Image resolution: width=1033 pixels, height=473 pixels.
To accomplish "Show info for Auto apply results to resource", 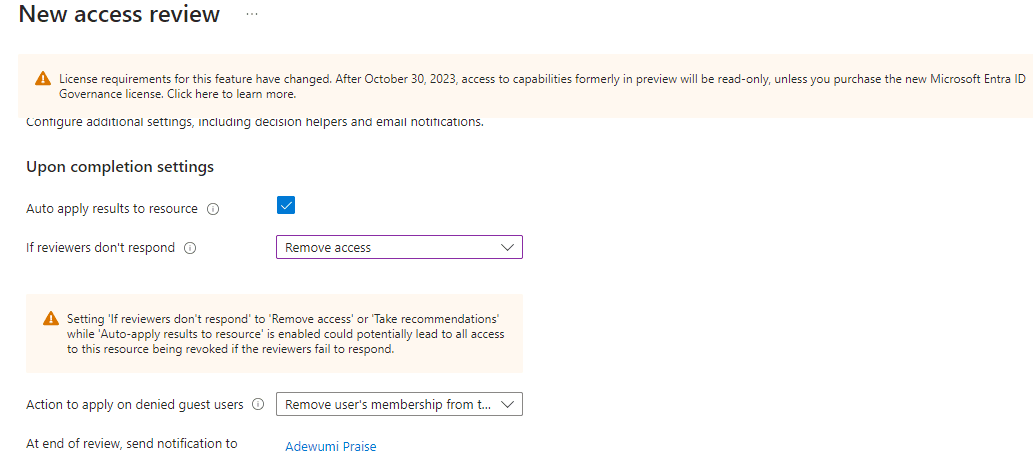I will (x=213, y=209).
